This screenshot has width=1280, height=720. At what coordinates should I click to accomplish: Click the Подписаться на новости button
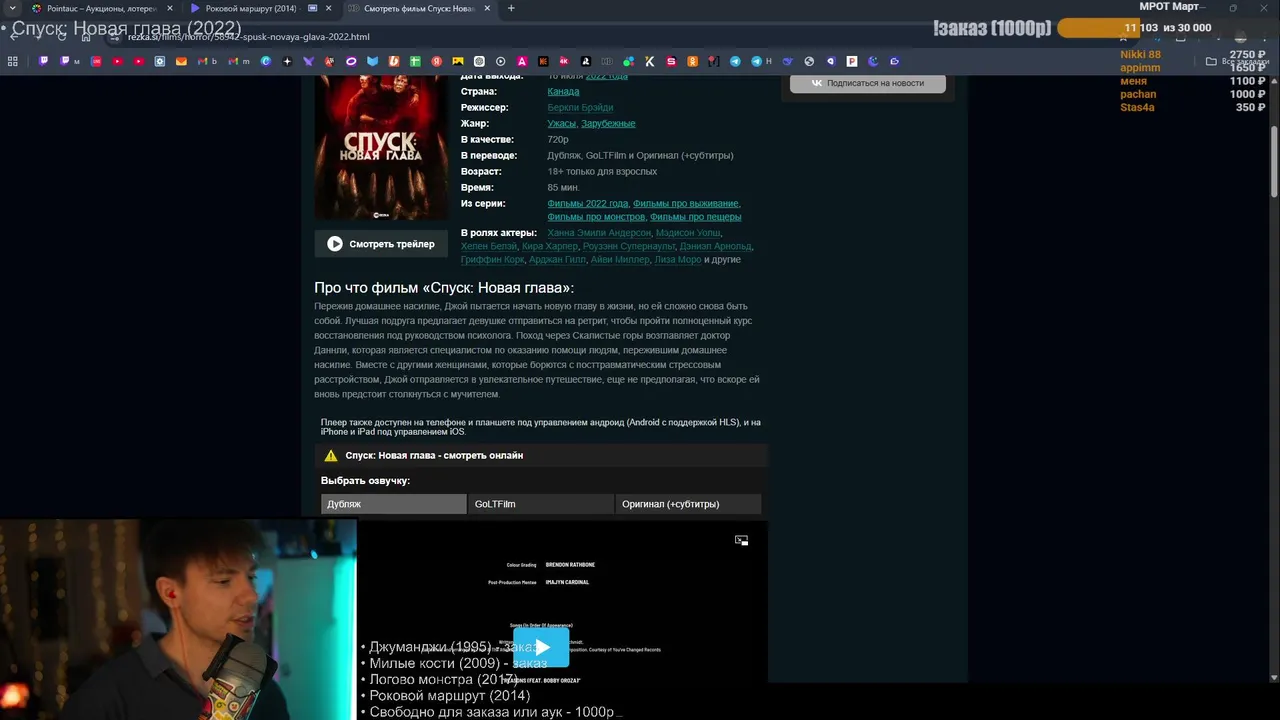(x=867, y=83)
